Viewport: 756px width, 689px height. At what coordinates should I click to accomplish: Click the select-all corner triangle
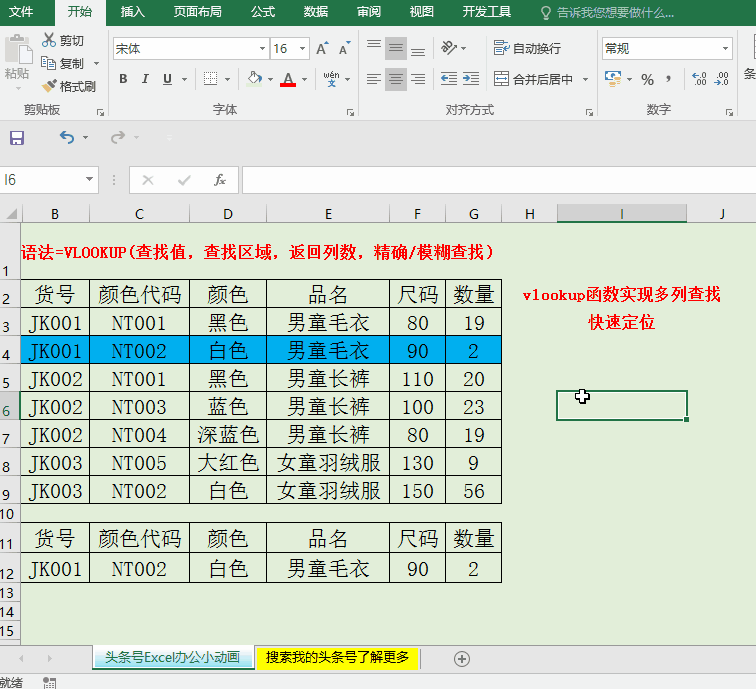(11, 214)
